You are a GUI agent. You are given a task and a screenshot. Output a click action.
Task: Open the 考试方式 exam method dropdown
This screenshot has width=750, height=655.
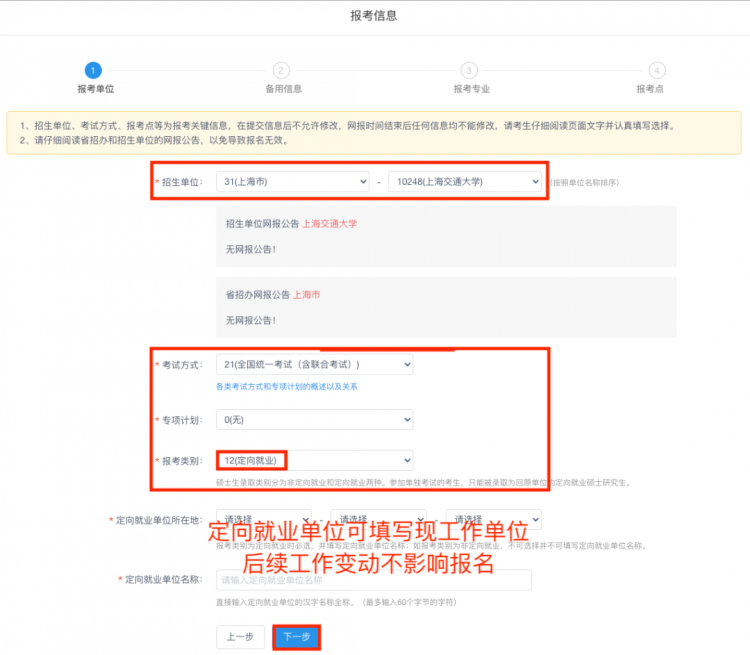click(314, 365)
